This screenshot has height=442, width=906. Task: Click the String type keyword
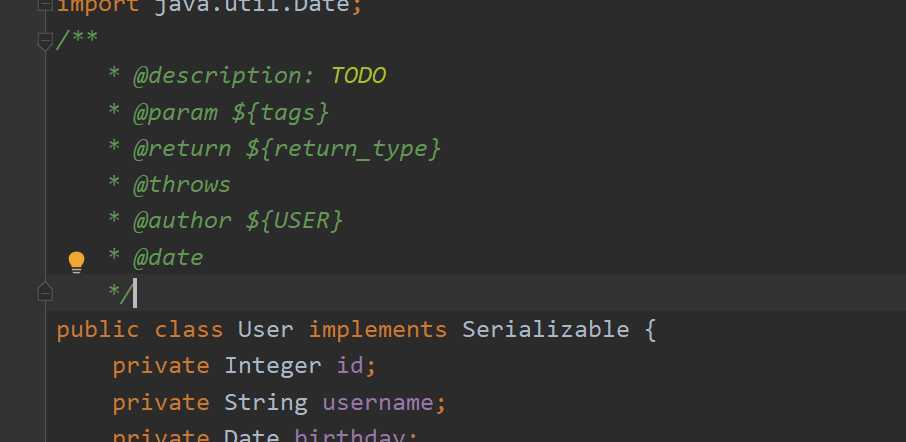coord(266,403)
